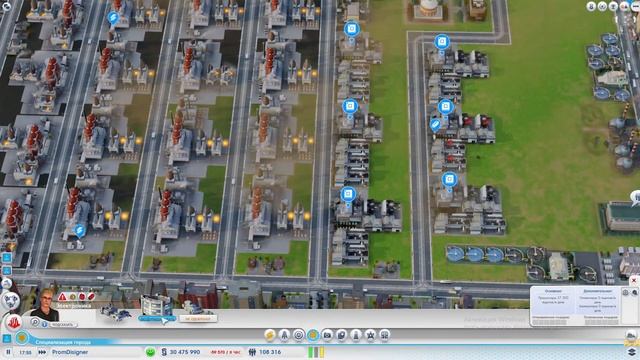Activate the bulldozer tool icon
Viewport: 640px width, 360px height.
coord(631,336)
